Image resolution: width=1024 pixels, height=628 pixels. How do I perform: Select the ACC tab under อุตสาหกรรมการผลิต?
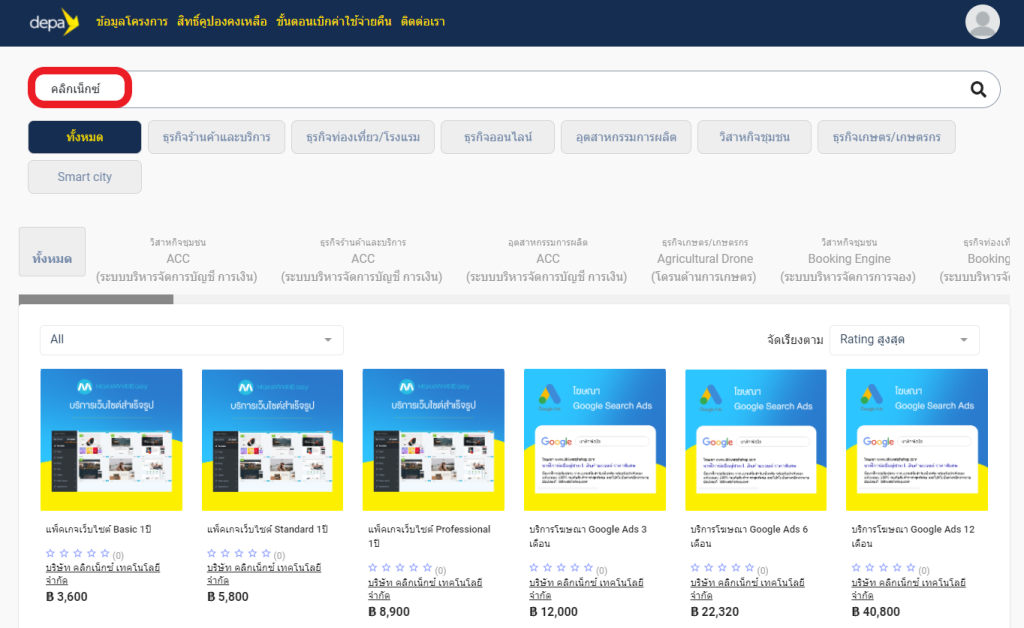click(x=547, y=259)
